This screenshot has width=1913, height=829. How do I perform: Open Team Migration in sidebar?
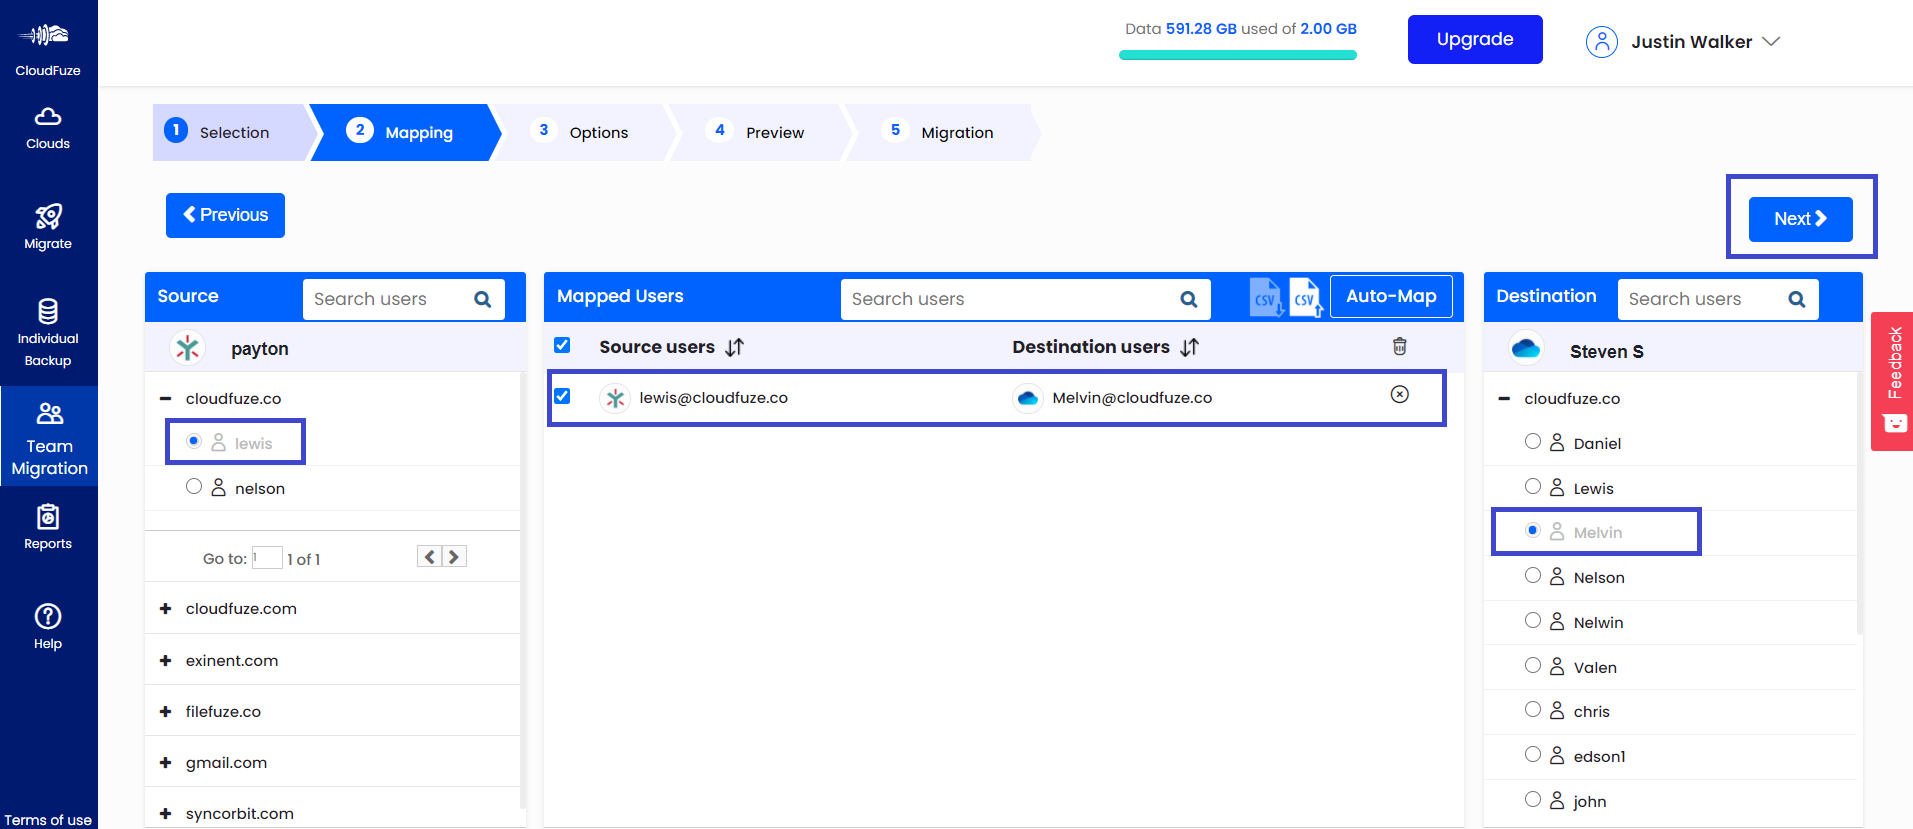[x=49, y=437]
